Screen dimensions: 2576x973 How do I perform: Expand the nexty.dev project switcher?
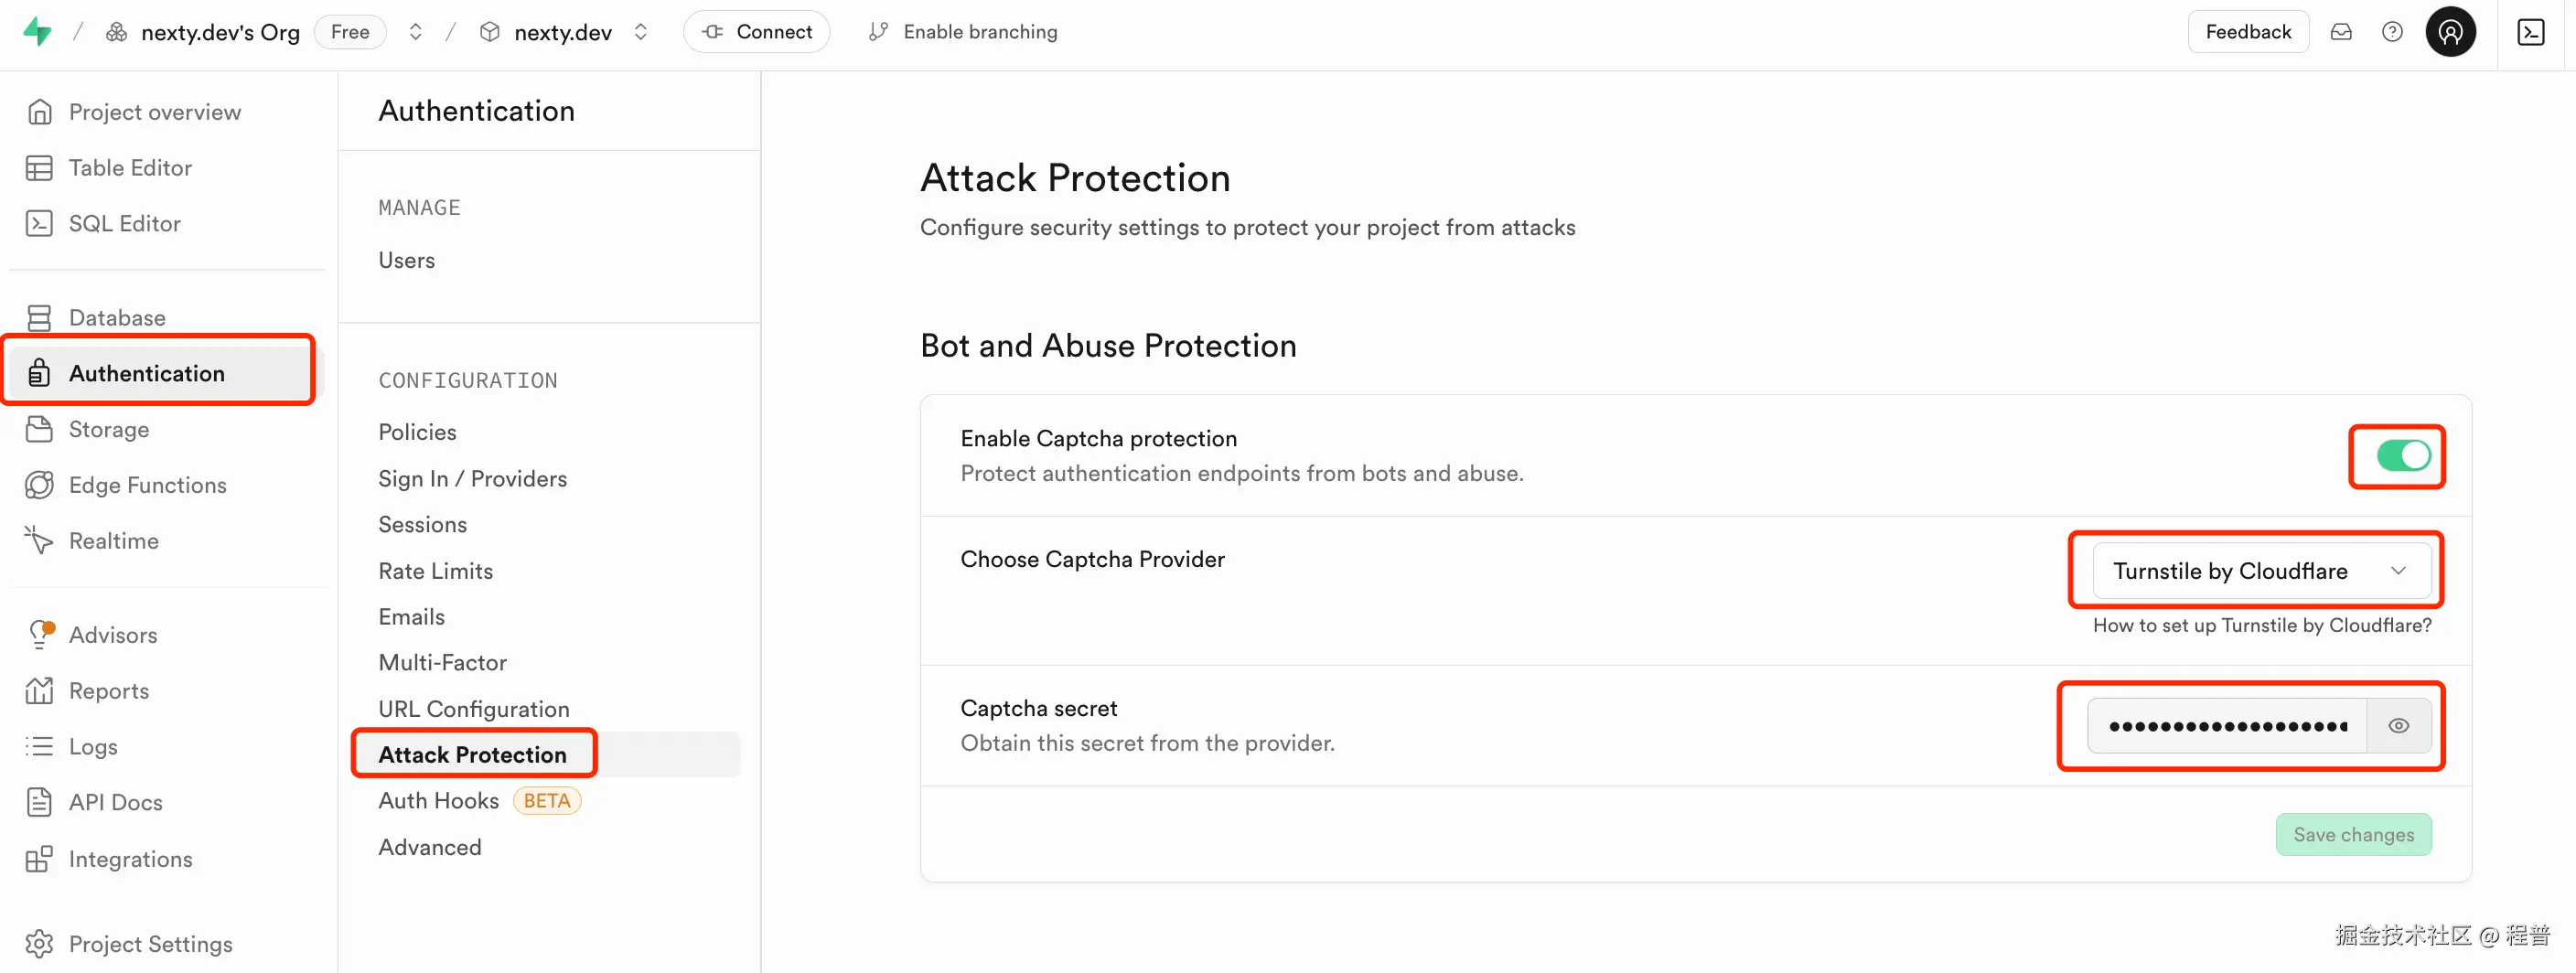pos(641,31)
